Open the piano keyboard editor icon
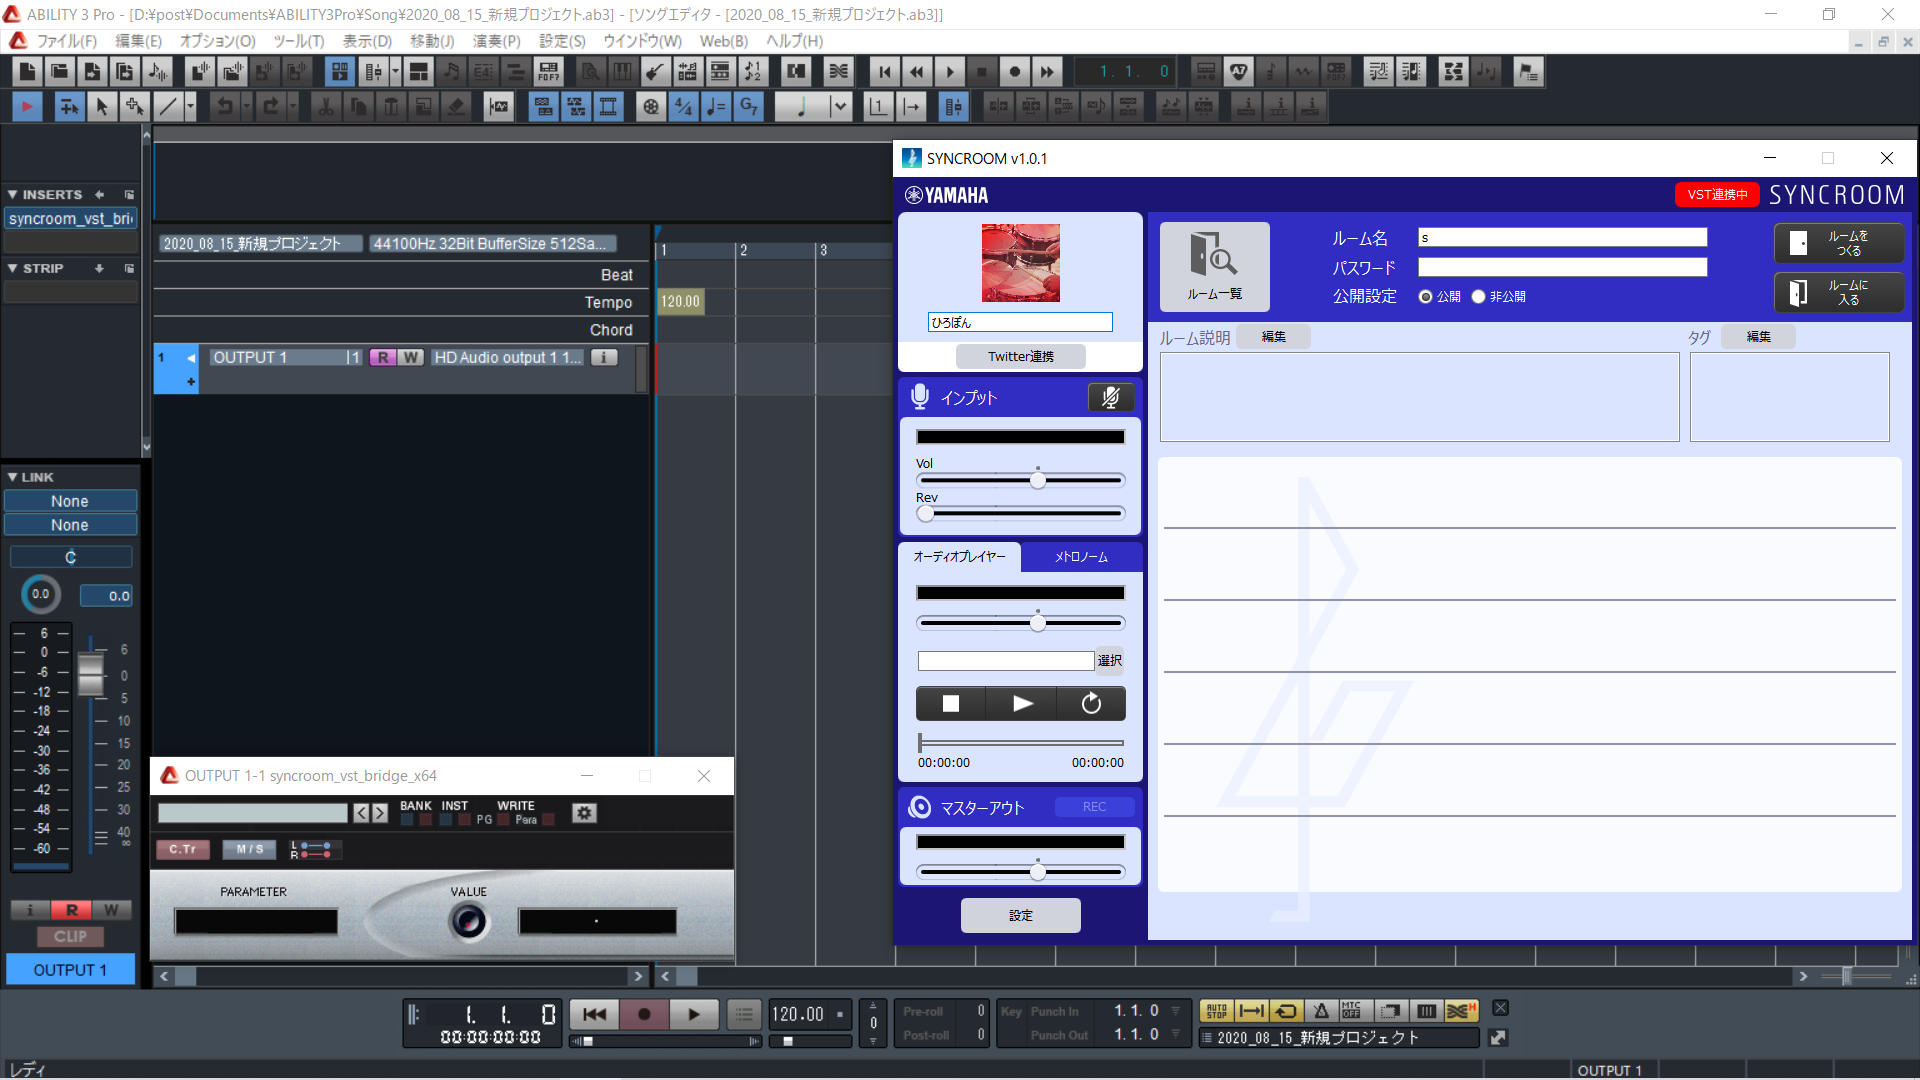The width and height of the screenshot is (1920, 1080). (623, 72)
